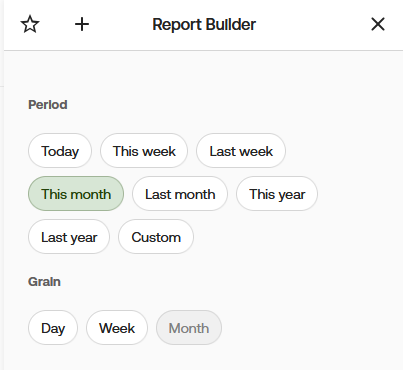This screenshot has height=370, width=403.
Task: Click the empty area below the Grain chips
Action: 203,358
